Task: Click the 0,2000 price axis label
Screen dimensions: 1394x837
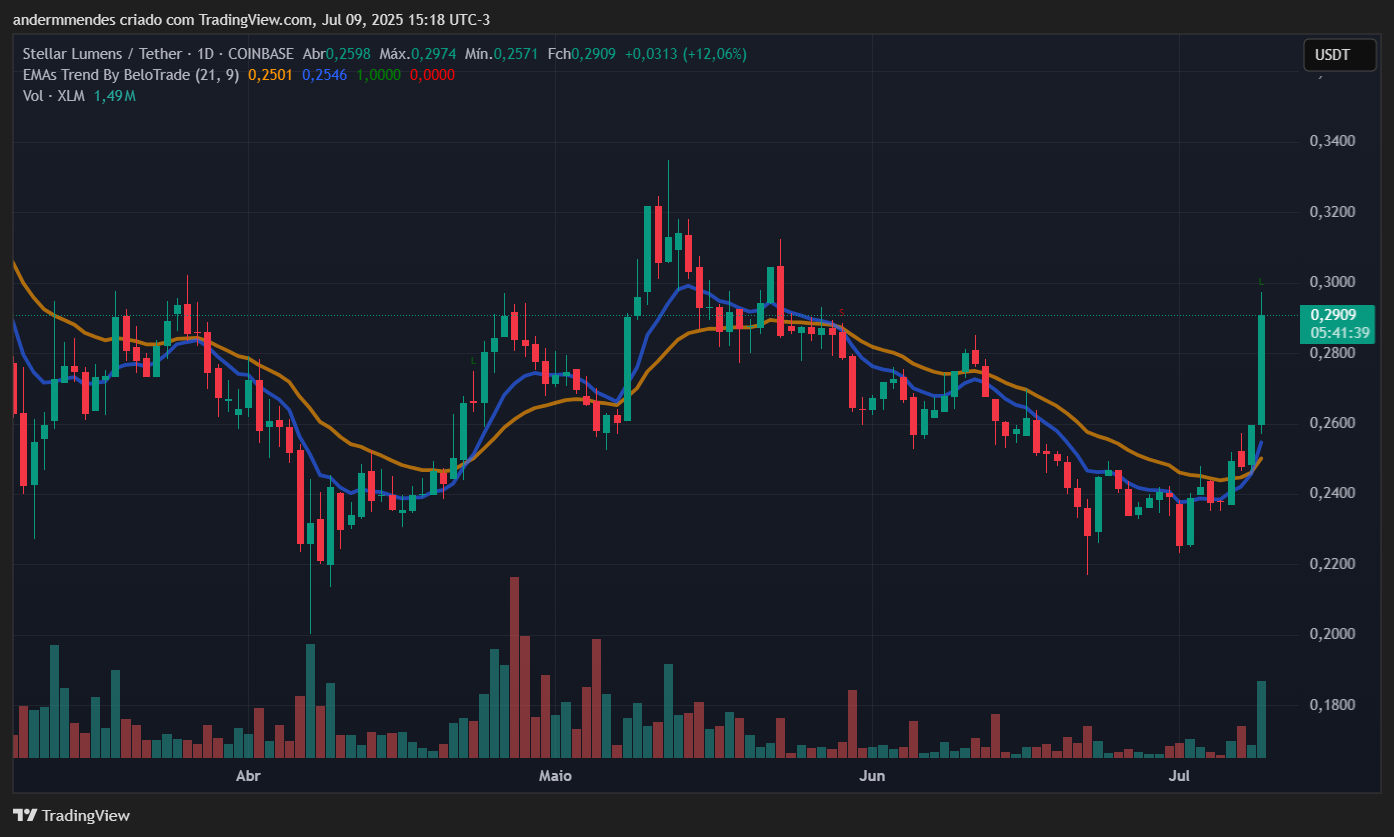Action: click(1331, 634)
